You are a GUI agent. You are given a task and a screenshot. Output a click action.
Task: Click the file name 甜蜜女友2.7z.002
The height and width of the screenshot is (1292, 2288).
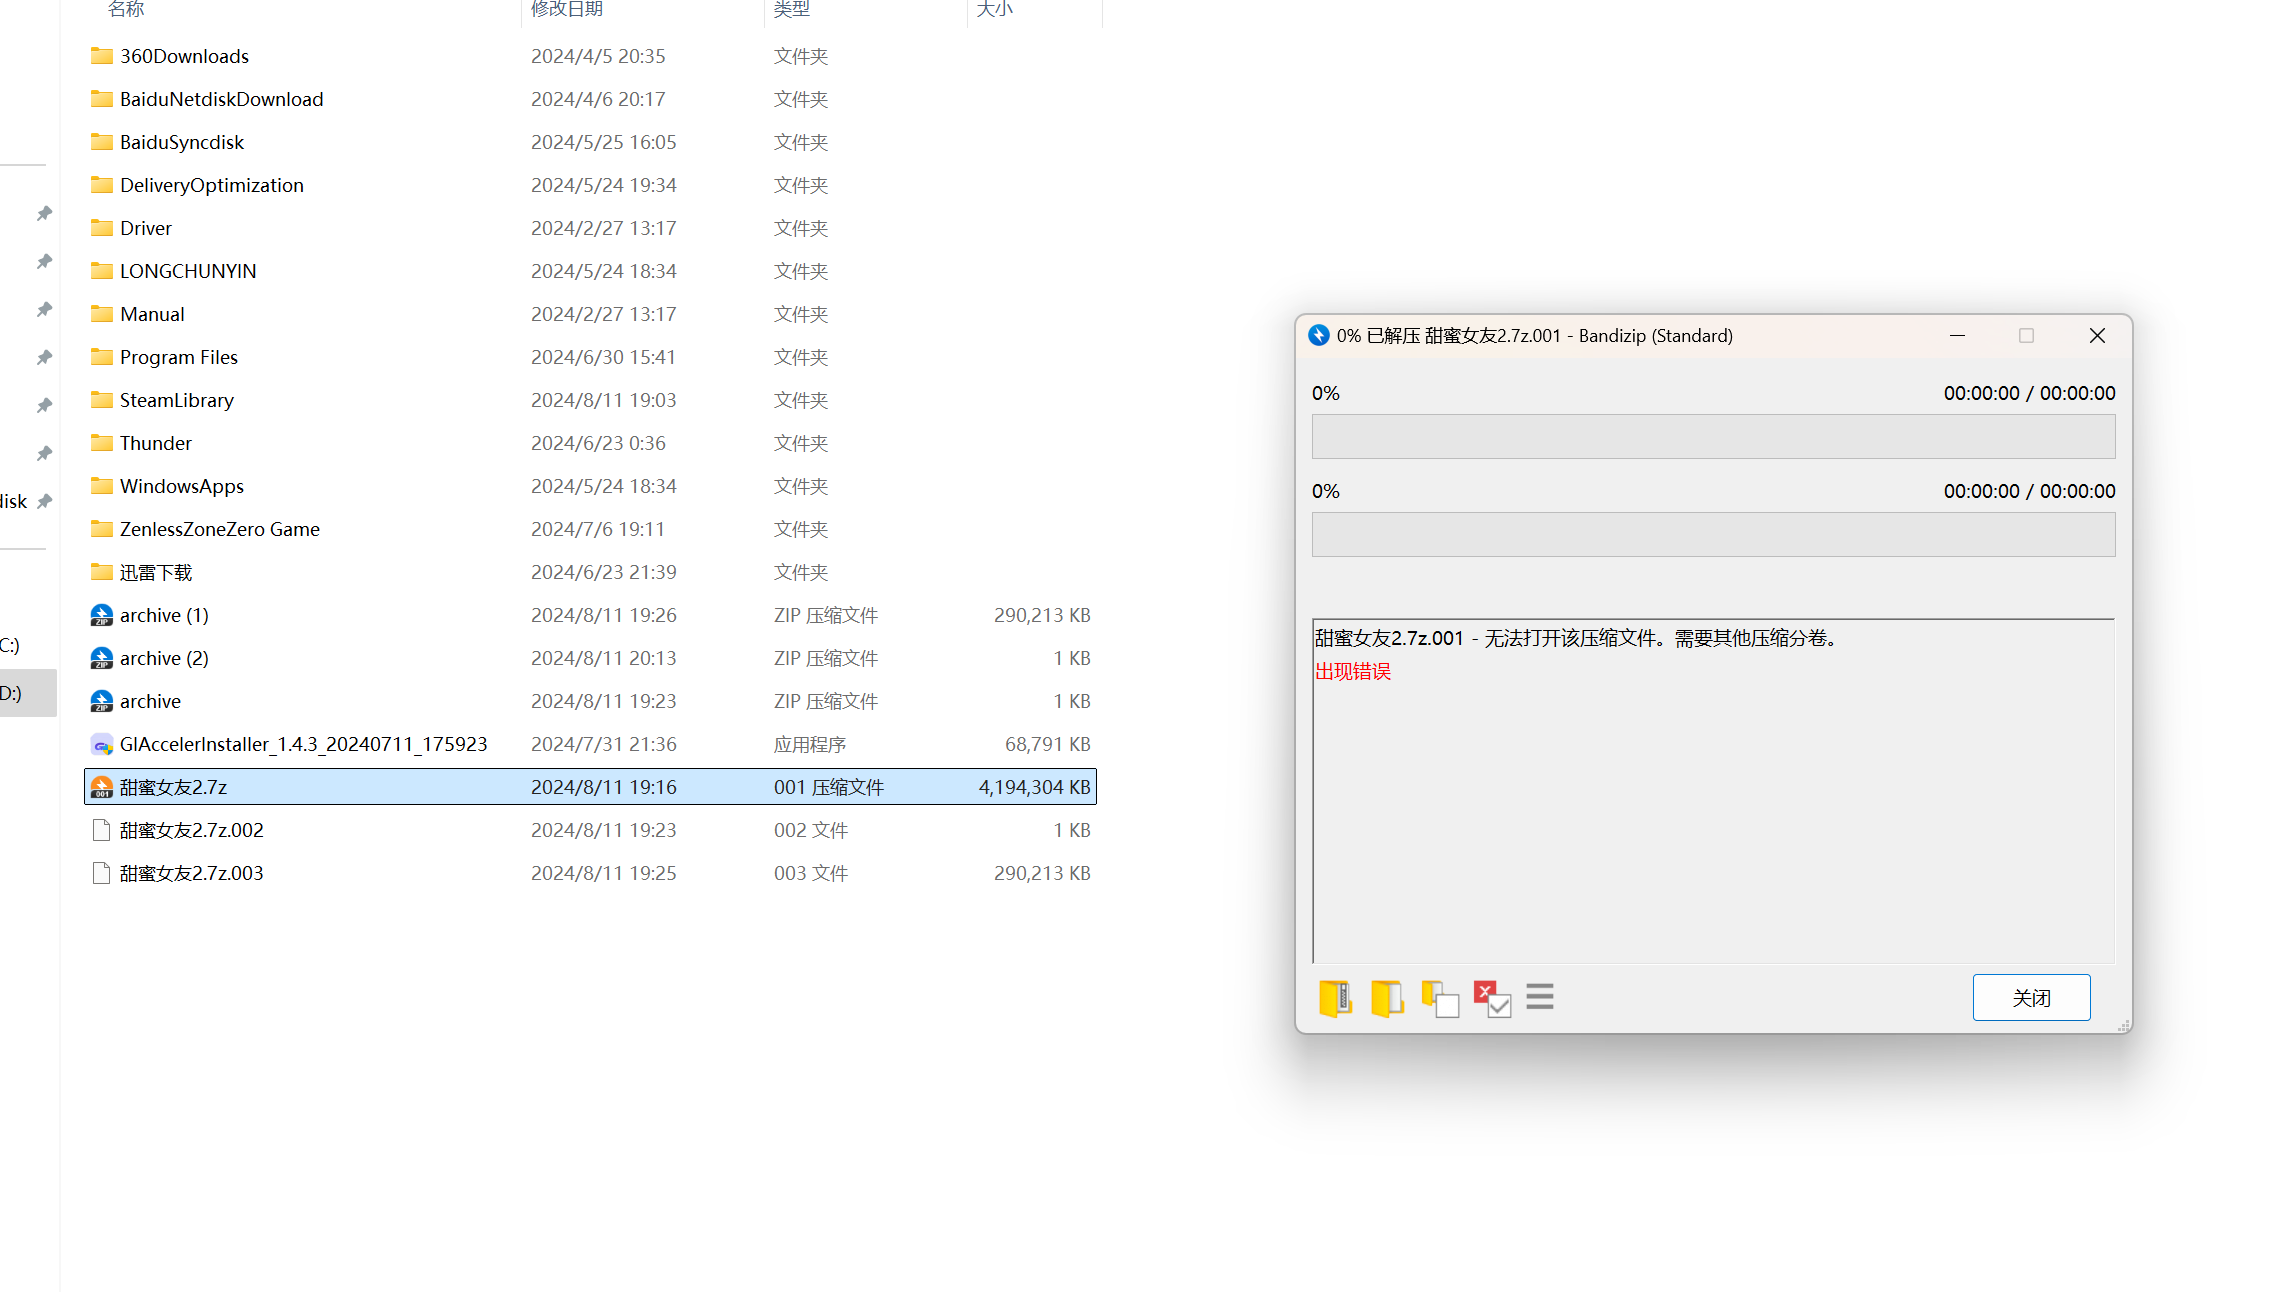(x=191, y=830)
